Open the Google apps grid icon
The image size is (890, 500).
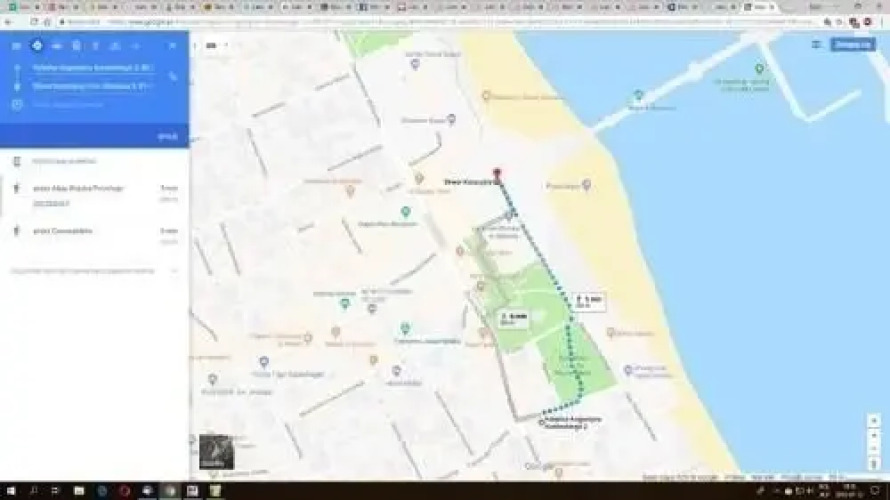coord(816,45)
